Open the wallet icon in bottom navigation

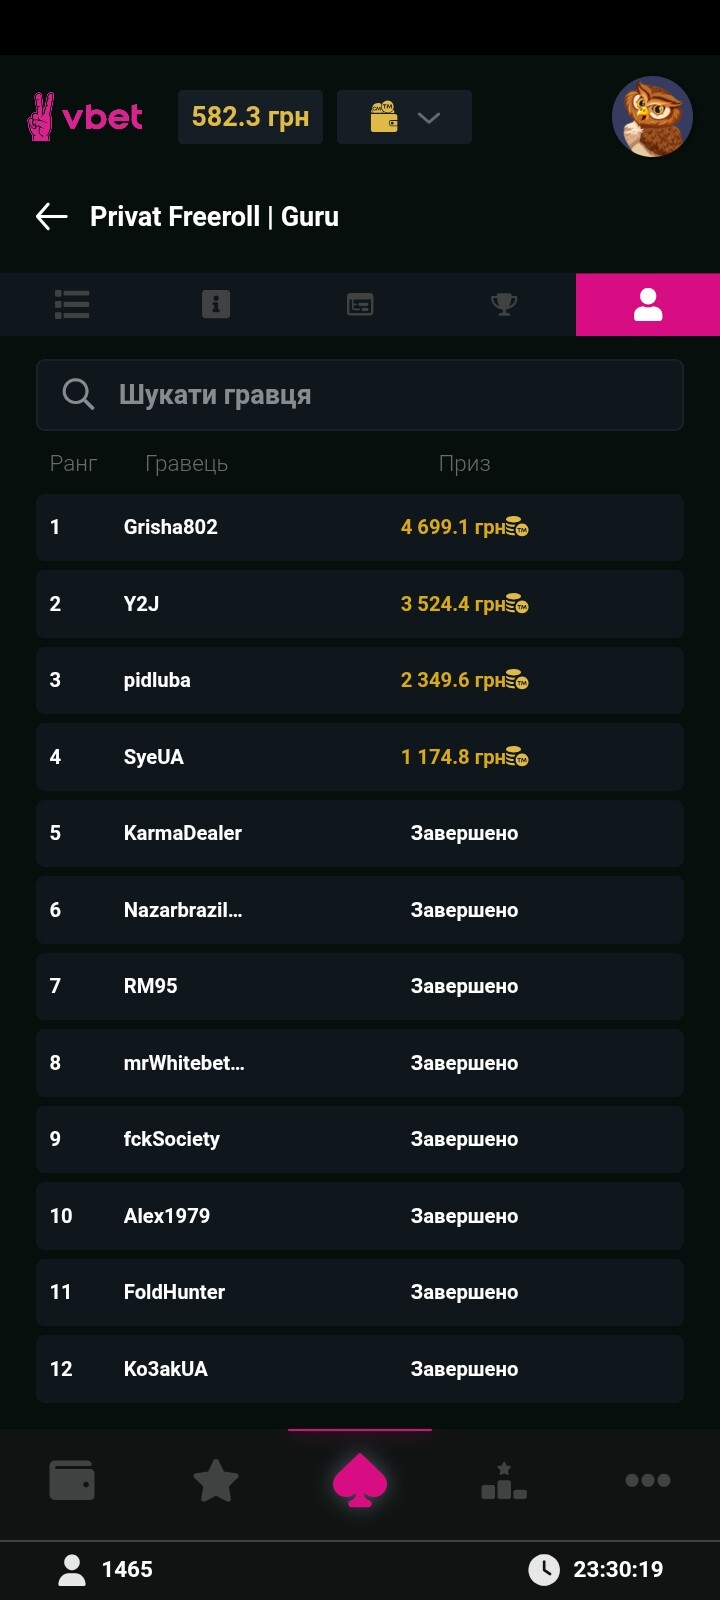(72, 1480)
